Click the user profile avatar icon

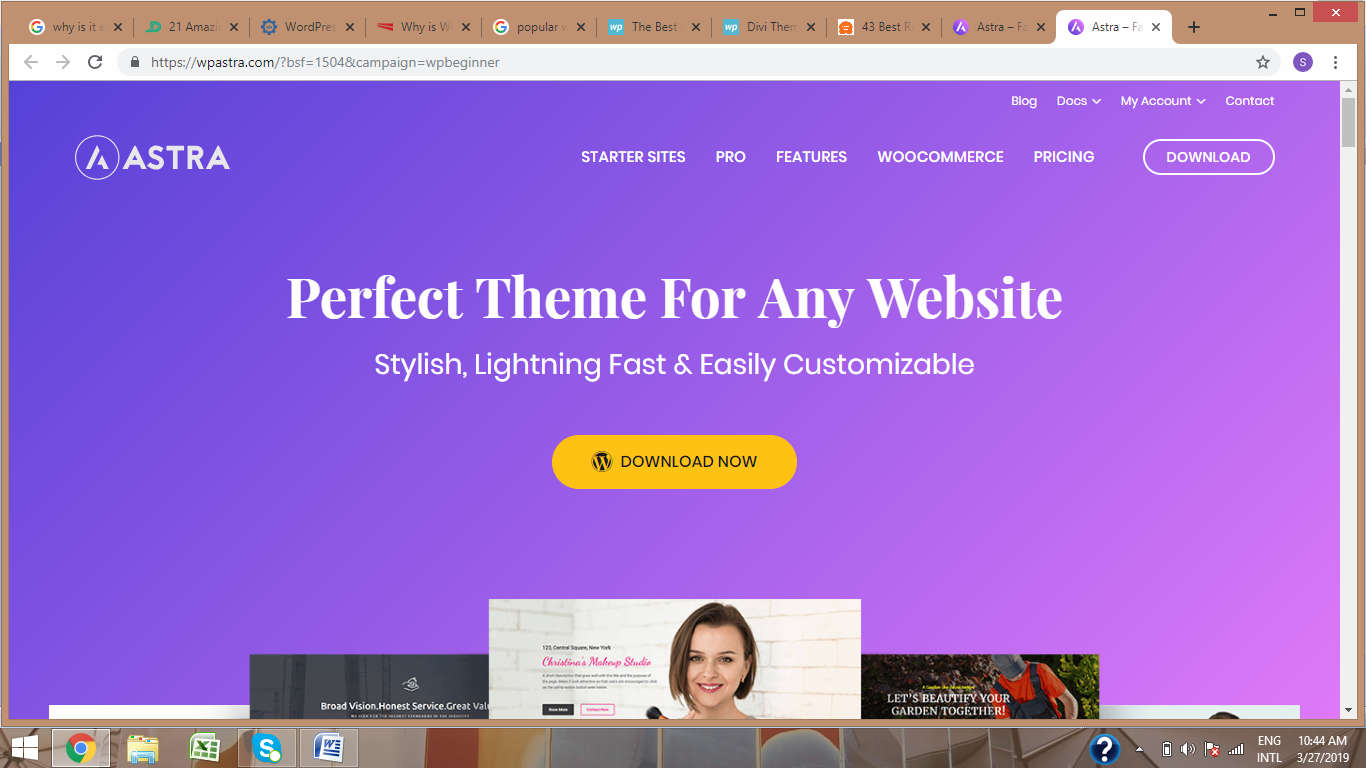(1302, 62)
